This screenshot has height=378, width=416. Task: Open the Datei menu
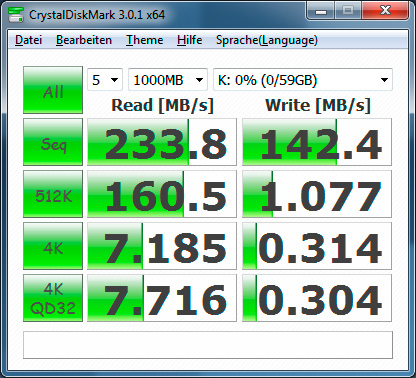point(29,40)
